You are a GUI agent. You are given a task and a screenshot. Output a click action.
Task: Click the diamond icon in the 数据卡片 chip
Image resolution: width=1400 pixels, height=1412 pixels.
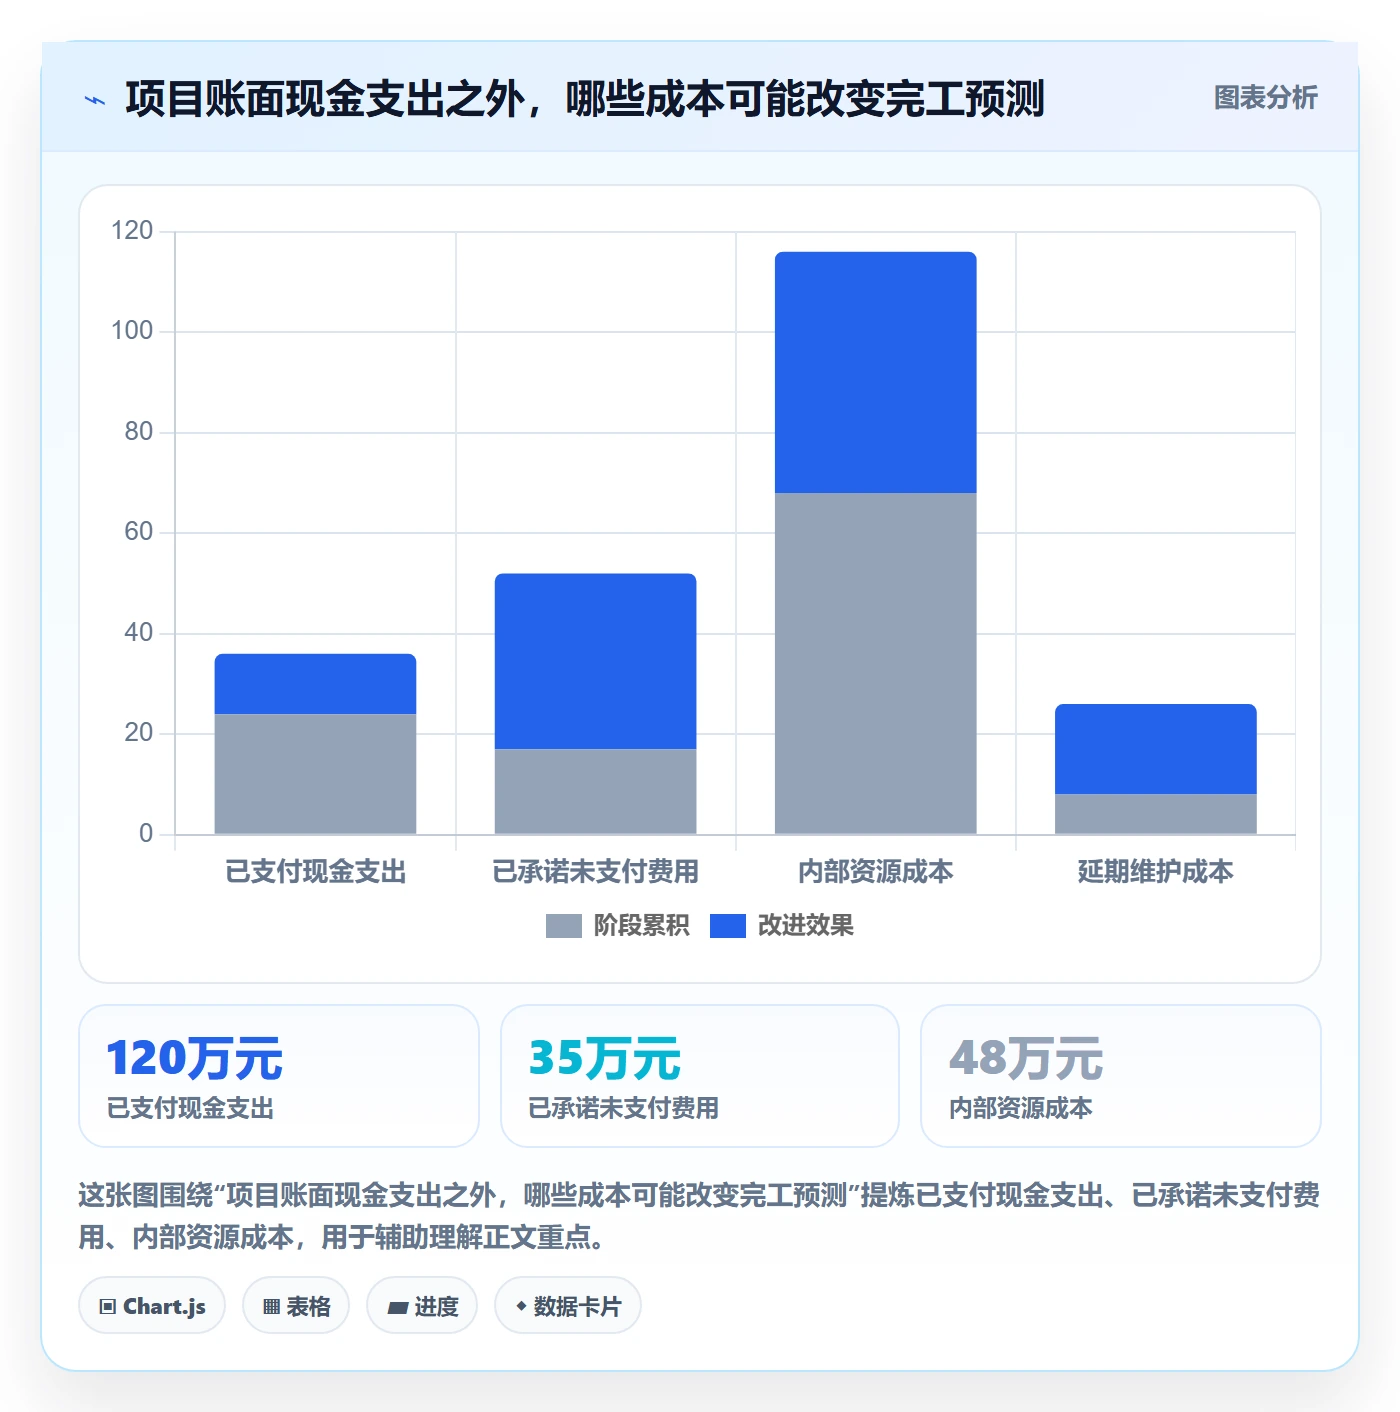tap(521, 1306)
